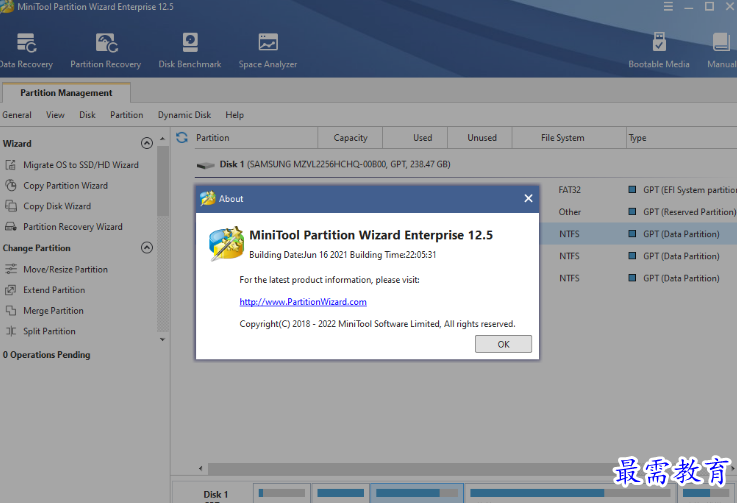737x503 pixels.
Task: Open the hamburger menu in title bar
Action: pyautogui.click(x=668, y=7)
